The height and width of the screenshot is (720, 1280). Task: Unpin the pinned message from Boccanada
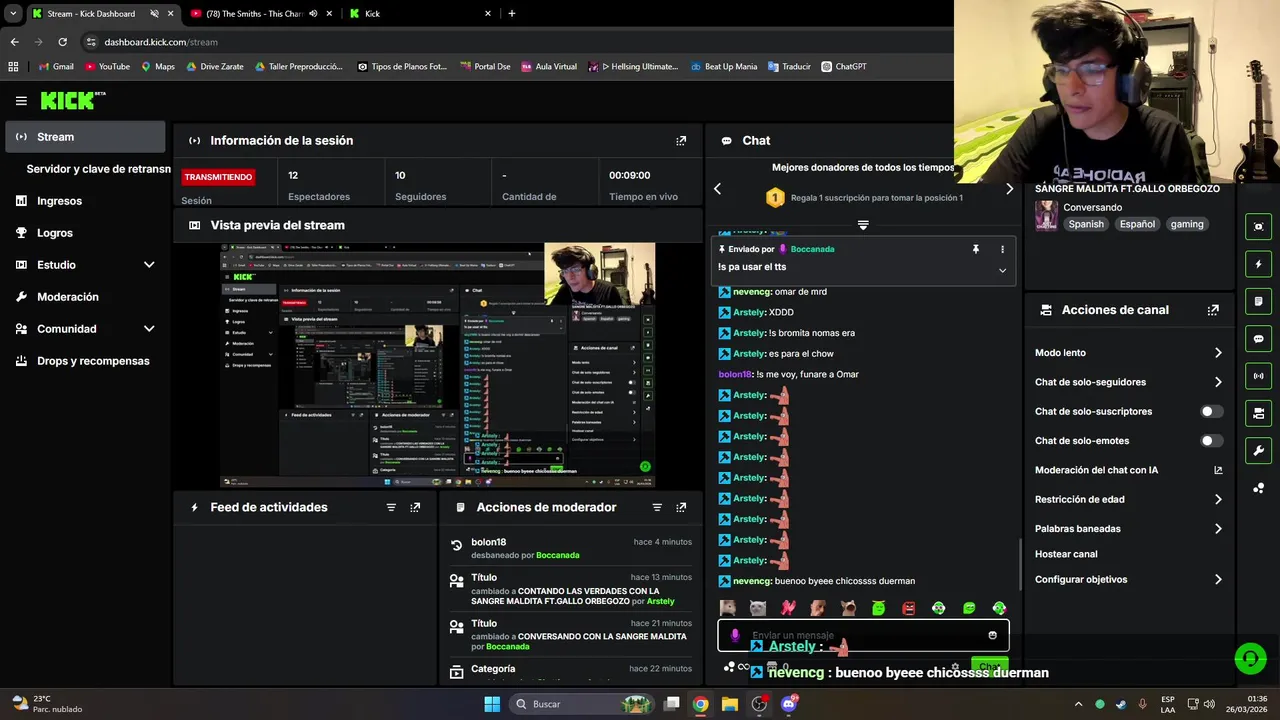pos(976,249)
